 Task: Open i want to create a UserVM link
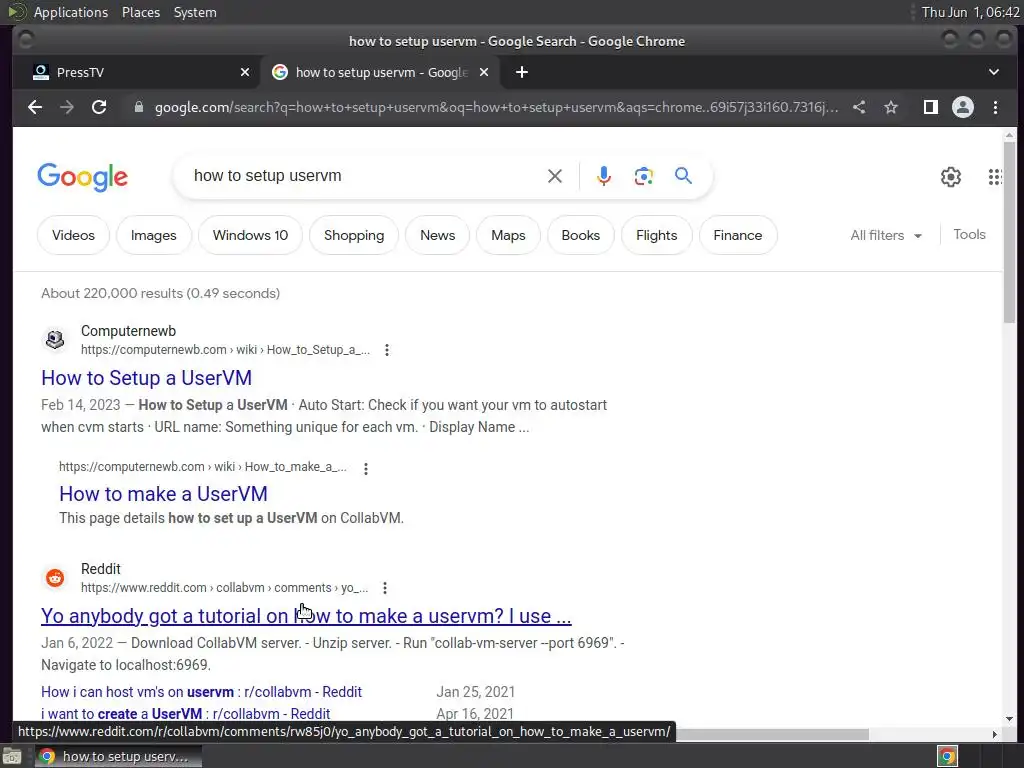point(185,714)
